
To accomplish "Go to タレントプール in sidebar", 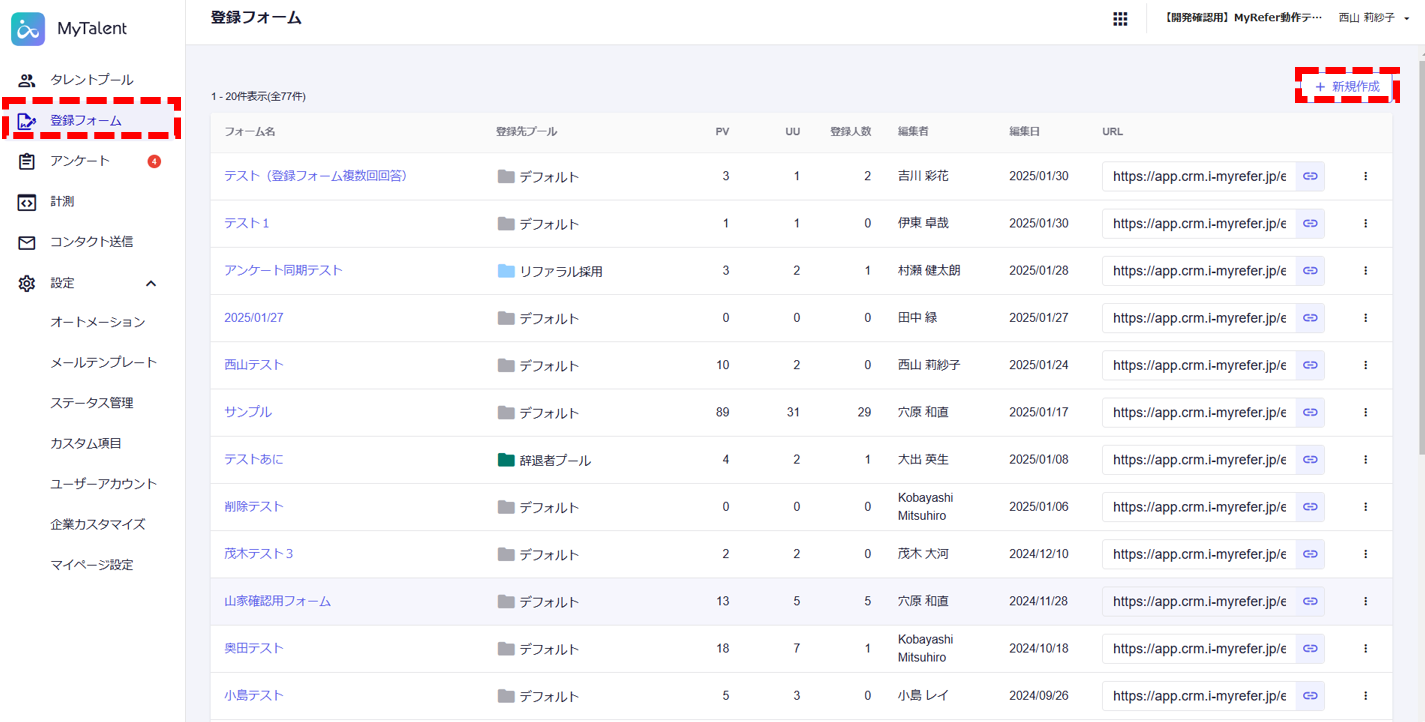I will [91, 80].
